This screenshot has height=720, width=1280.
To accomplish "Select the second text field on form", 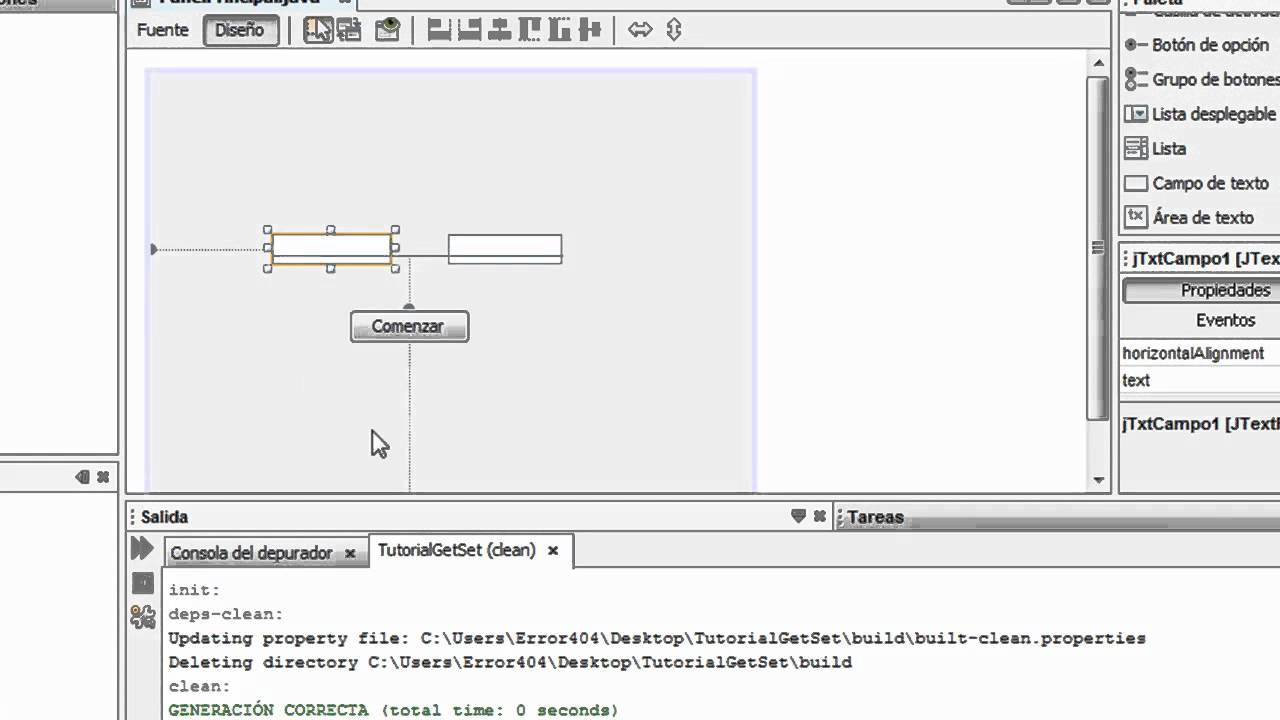I will pyautogui.click(x=505, y=249).
